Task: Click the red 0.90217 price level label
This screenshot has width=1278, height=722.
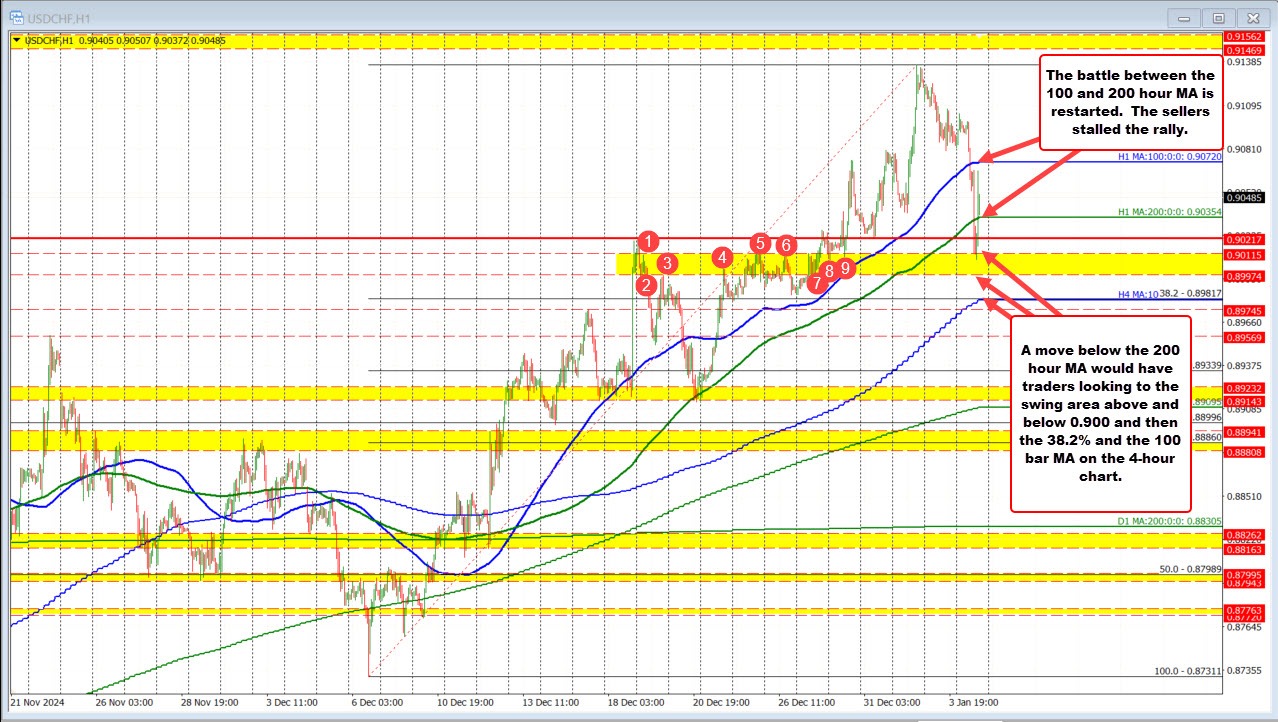Action: coord(1251,239)
